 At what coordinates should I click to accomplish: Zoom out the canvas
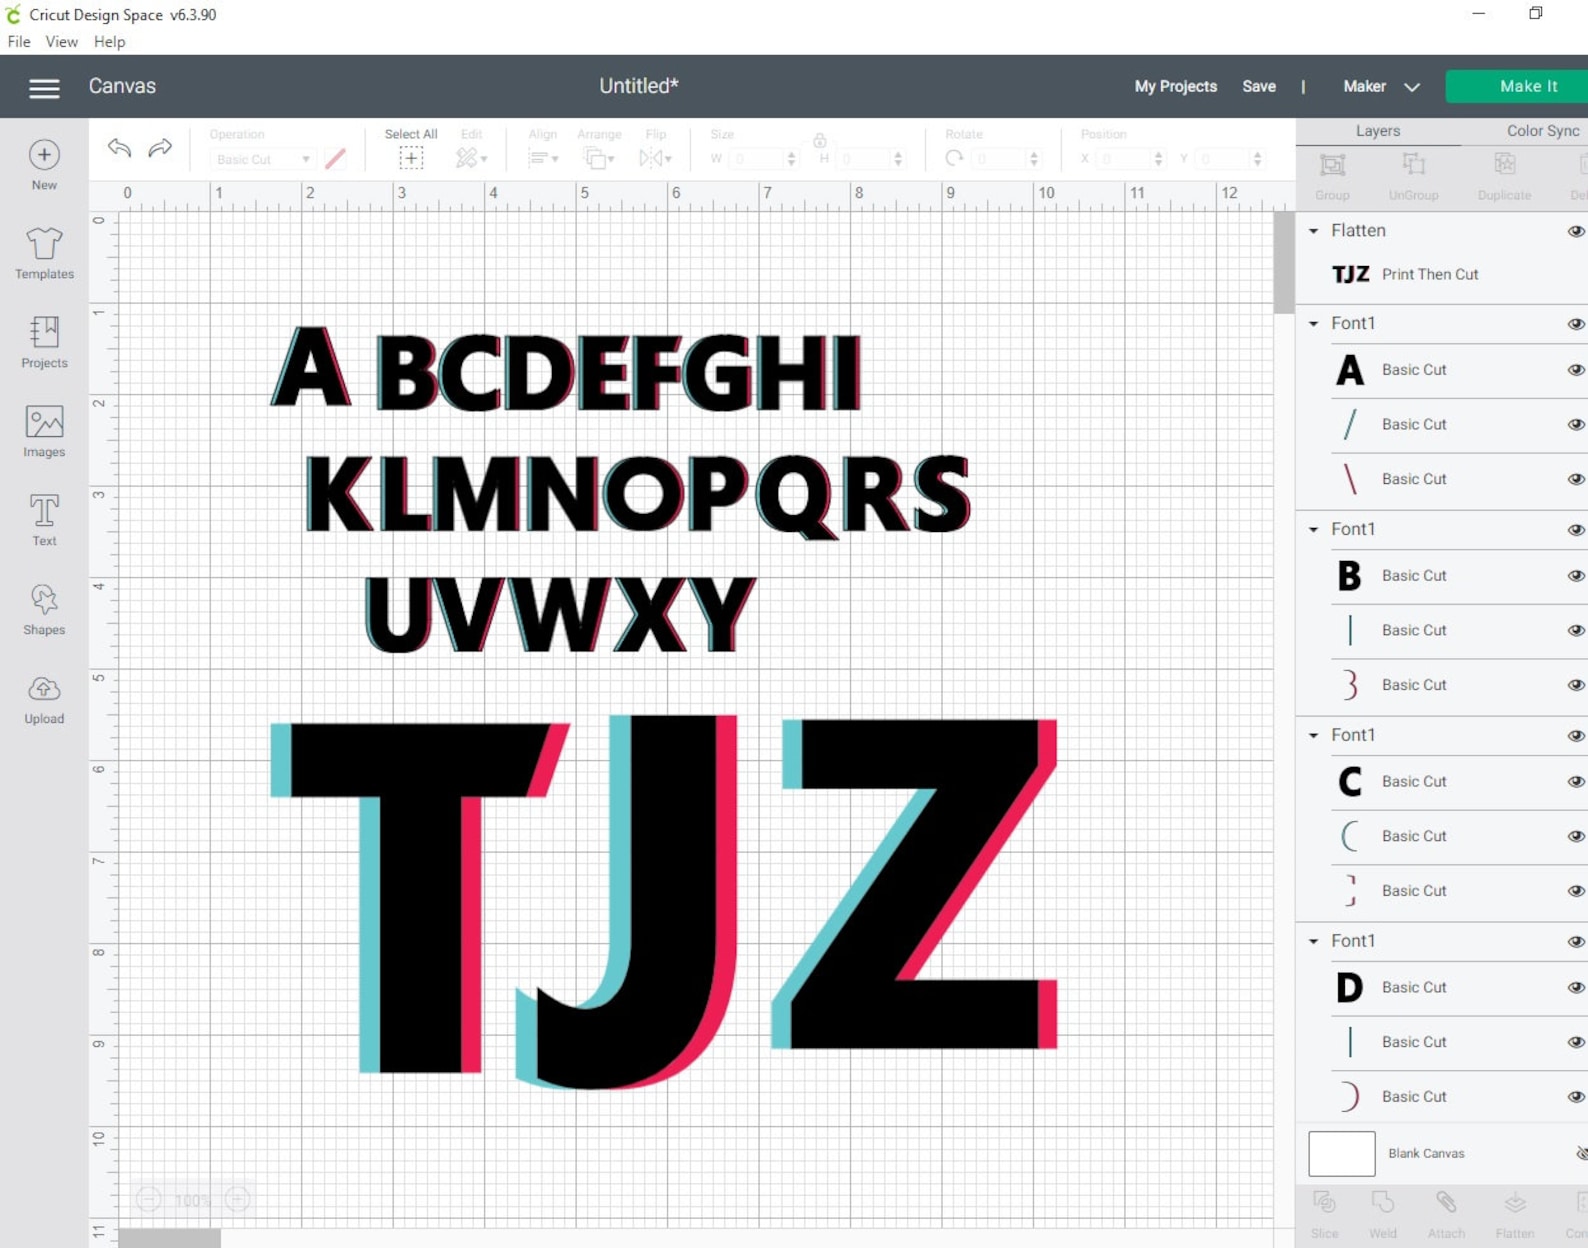point(149,1199)
